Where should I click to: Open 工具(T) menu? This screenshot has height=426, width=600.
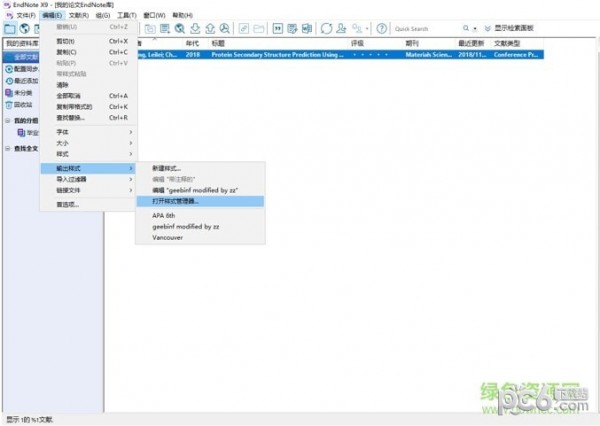pos(127,15)
